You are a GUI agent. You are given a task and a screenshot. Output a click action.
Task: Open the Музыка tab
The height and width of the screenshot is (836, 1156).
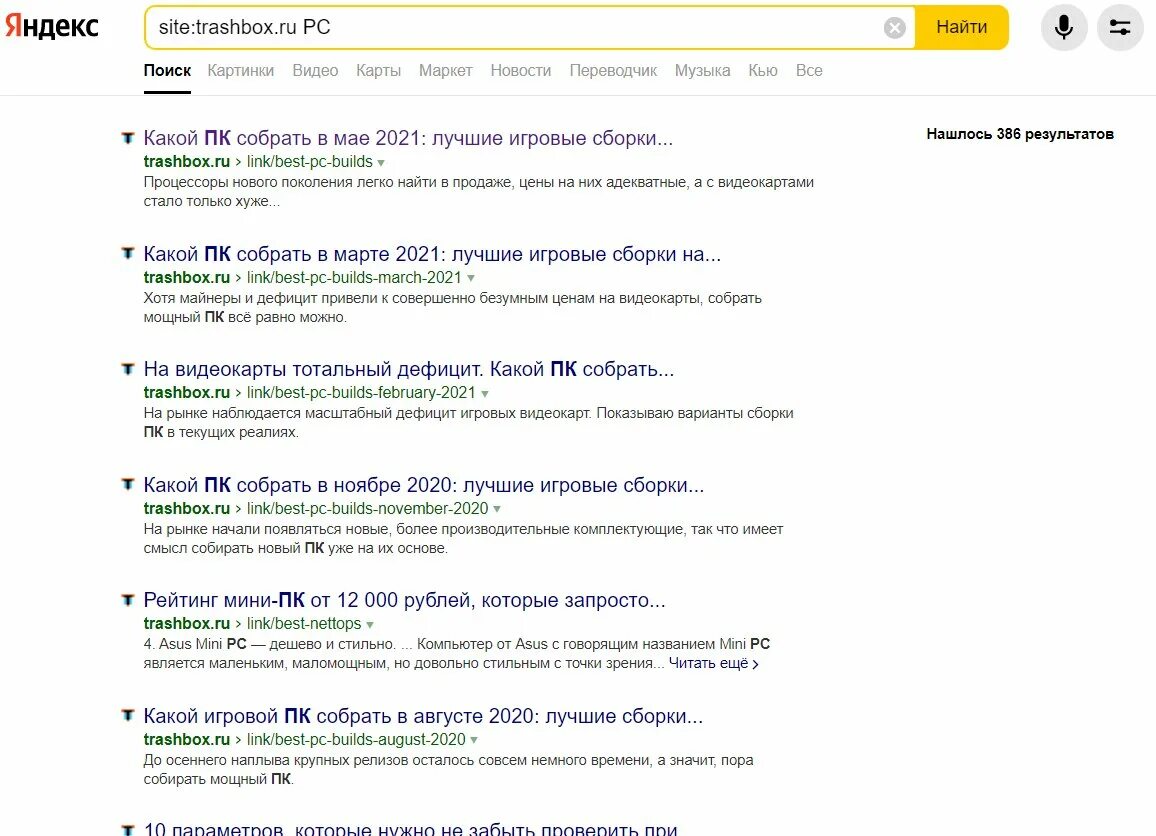[x=702, y=71]
